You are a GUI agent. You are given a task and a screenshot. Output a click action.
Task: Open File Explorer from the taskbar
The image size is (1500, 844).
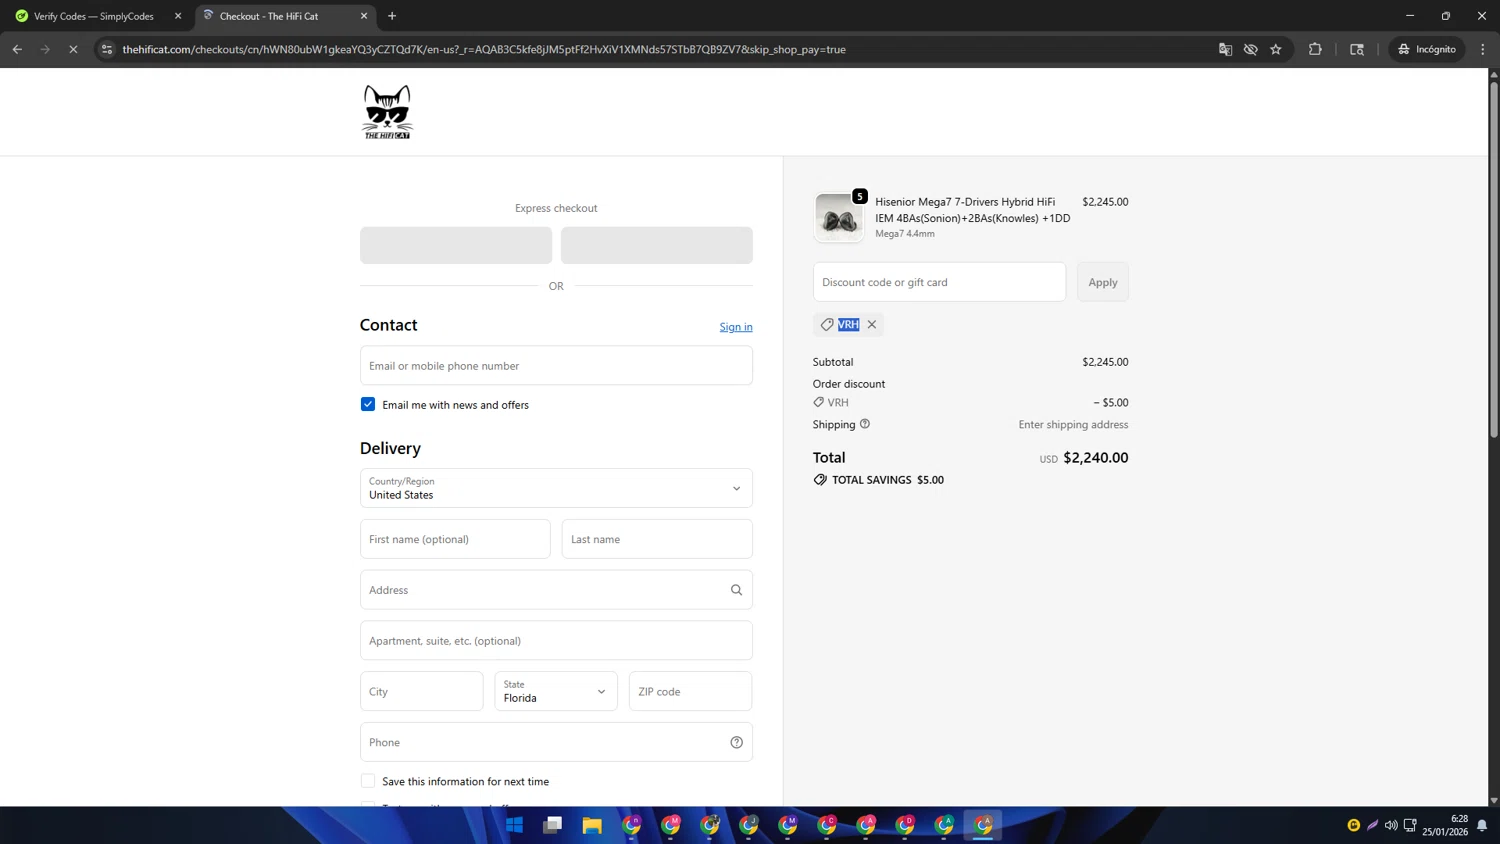[x=592, y=825]
